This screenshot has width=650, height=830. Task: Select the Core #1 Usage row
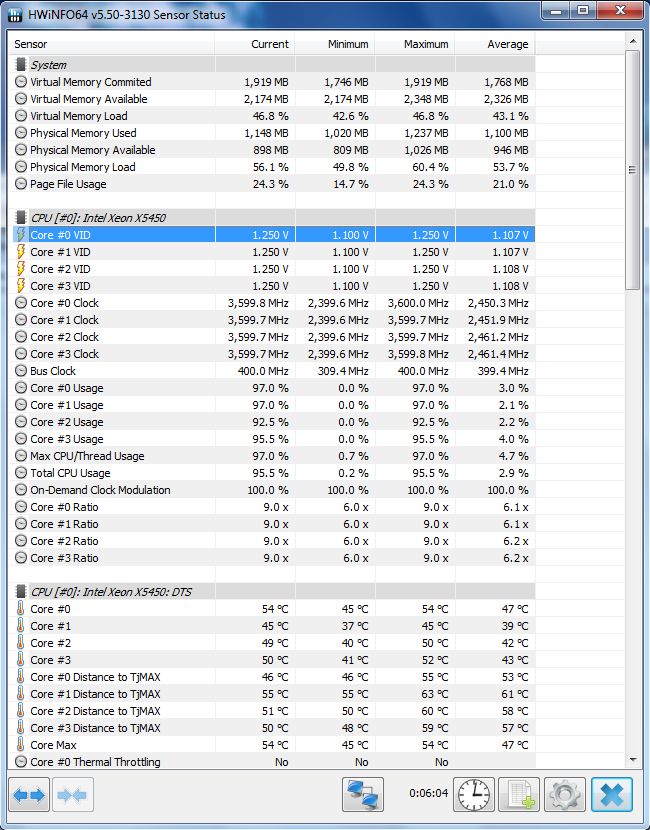click(x=272, y=404)
